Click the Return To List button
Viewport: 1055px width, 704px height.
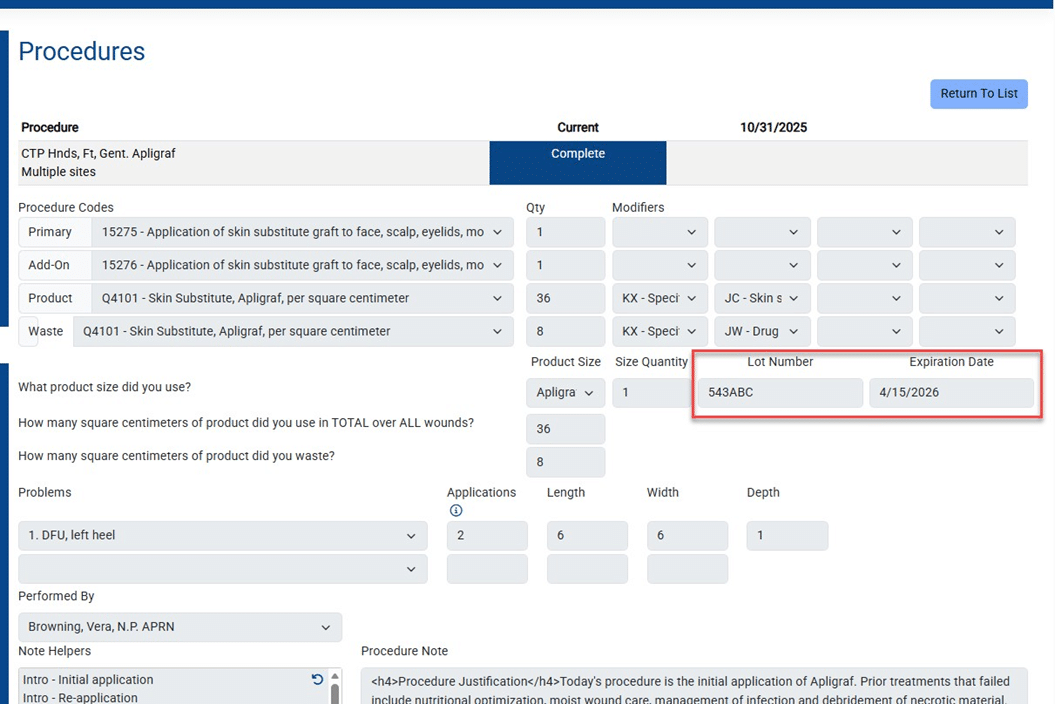(x=978, y=94)
